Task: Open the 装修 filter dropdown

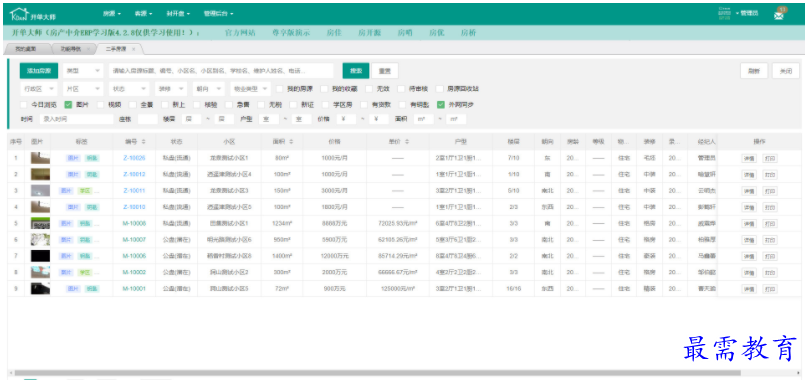Action: coord(171,88)
